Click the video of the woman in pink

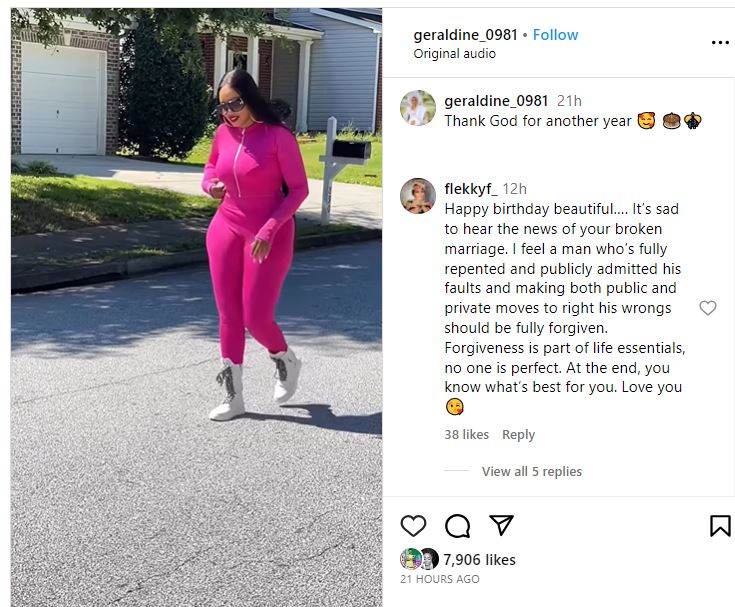click(x=196, y=307)
